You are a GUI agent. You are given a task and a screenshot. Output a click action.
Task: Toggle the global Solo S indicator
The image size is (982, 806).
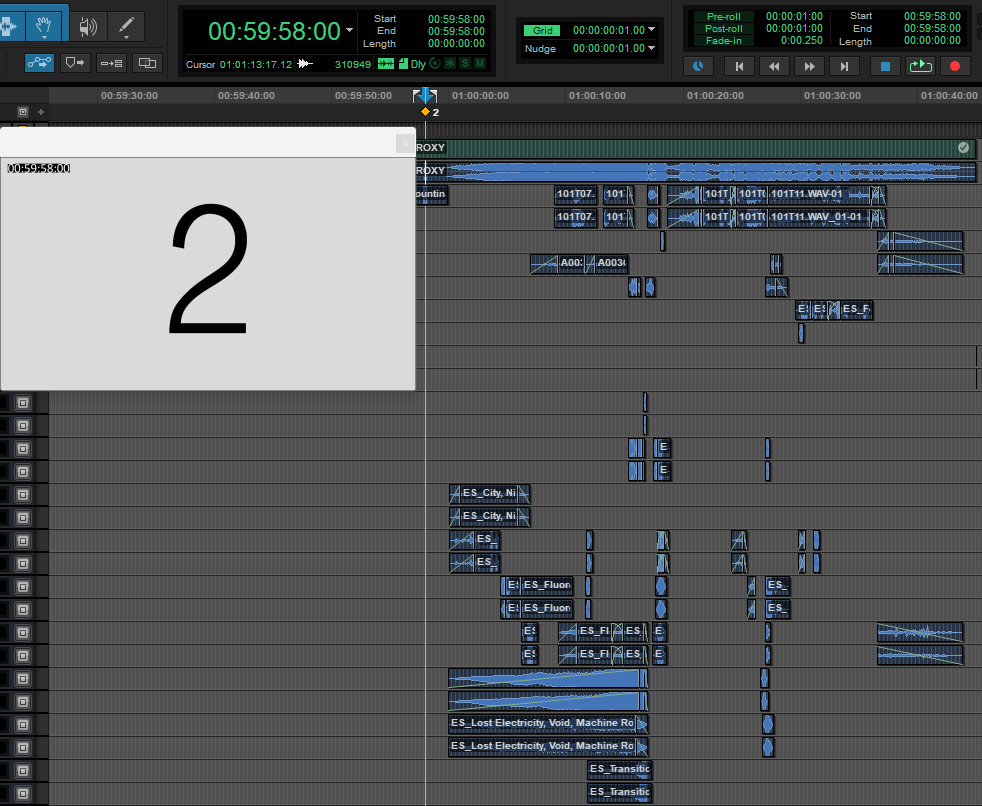coord(464,63)
